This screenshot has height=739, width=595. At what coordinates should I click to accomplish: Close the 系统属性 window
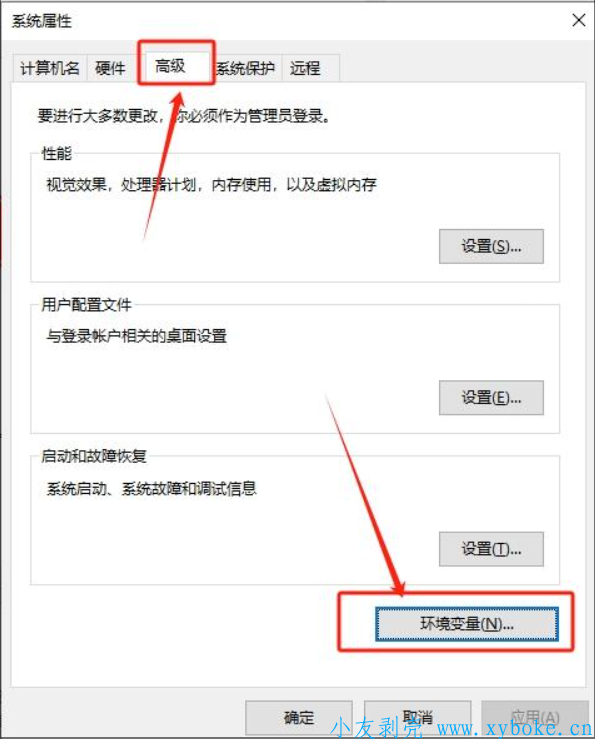[578, 20]
